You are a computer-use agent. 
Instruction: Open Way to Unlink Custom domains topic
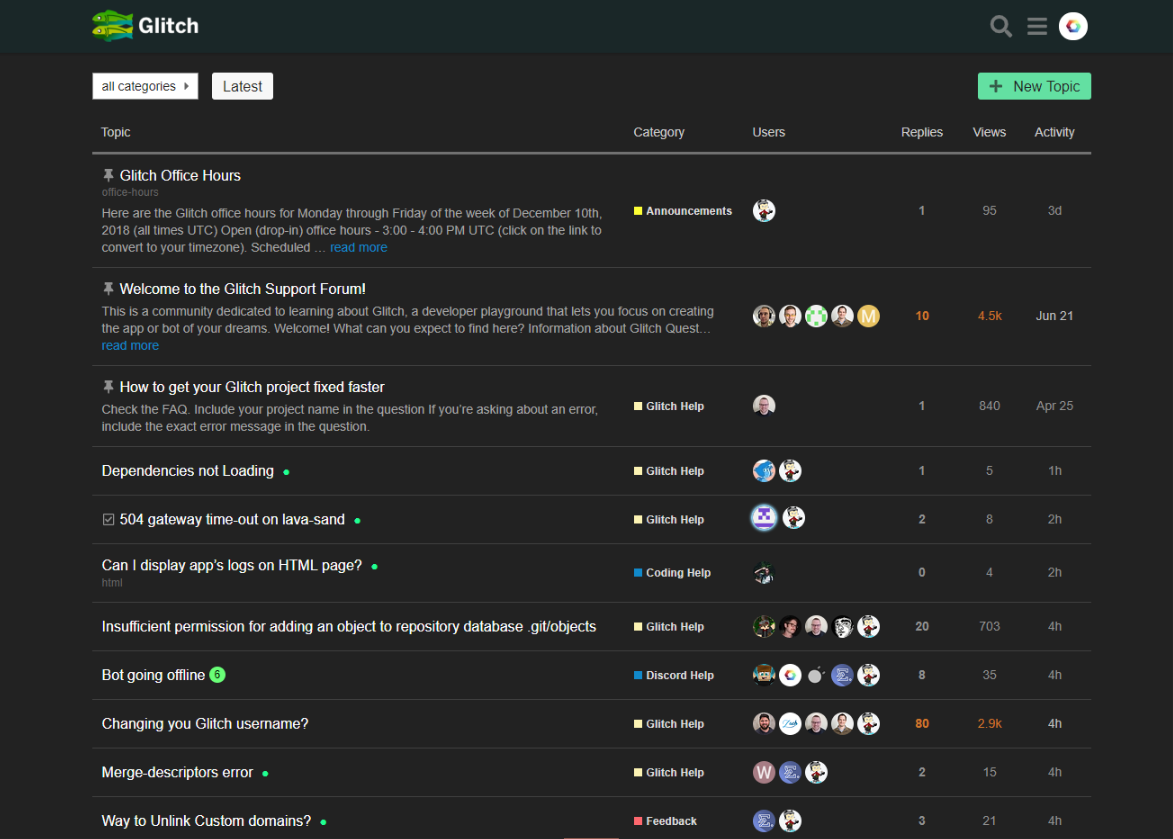pyautogui.click(x=206, y=821)
